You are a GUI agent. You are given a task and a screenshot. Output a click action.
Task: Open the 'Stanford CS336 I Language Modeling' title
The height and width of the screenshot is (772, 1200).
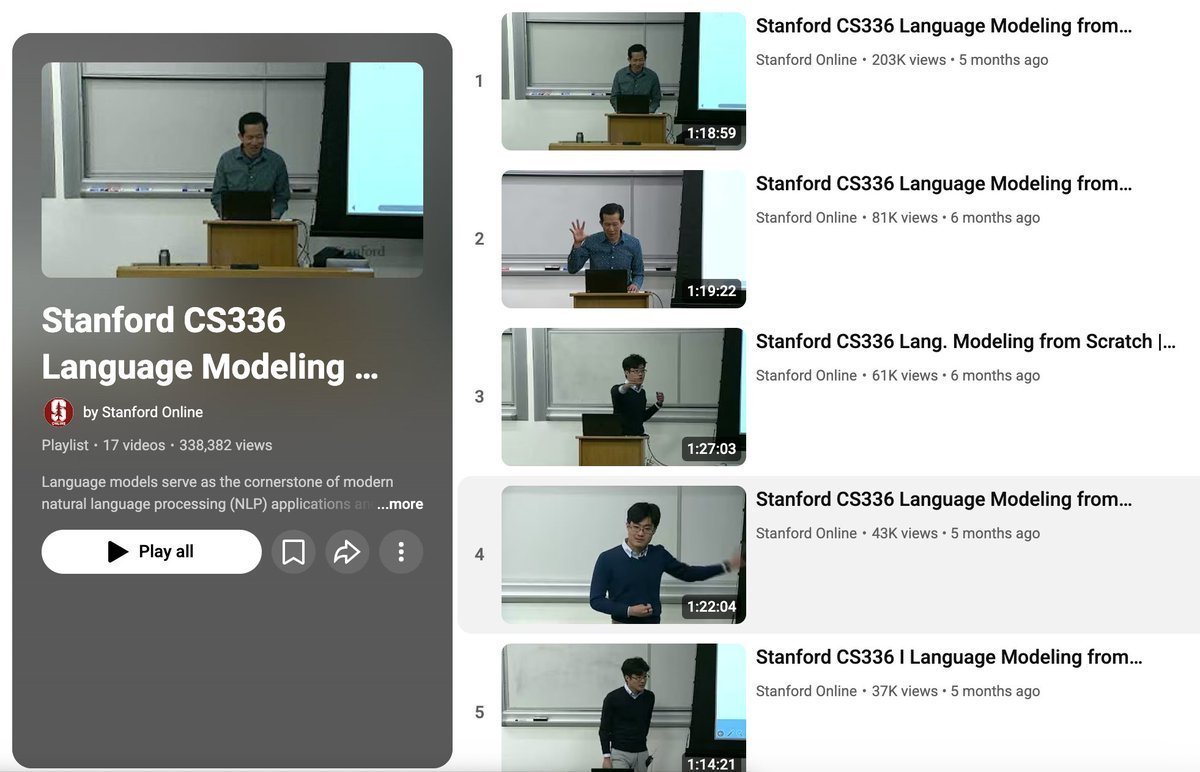949,658
